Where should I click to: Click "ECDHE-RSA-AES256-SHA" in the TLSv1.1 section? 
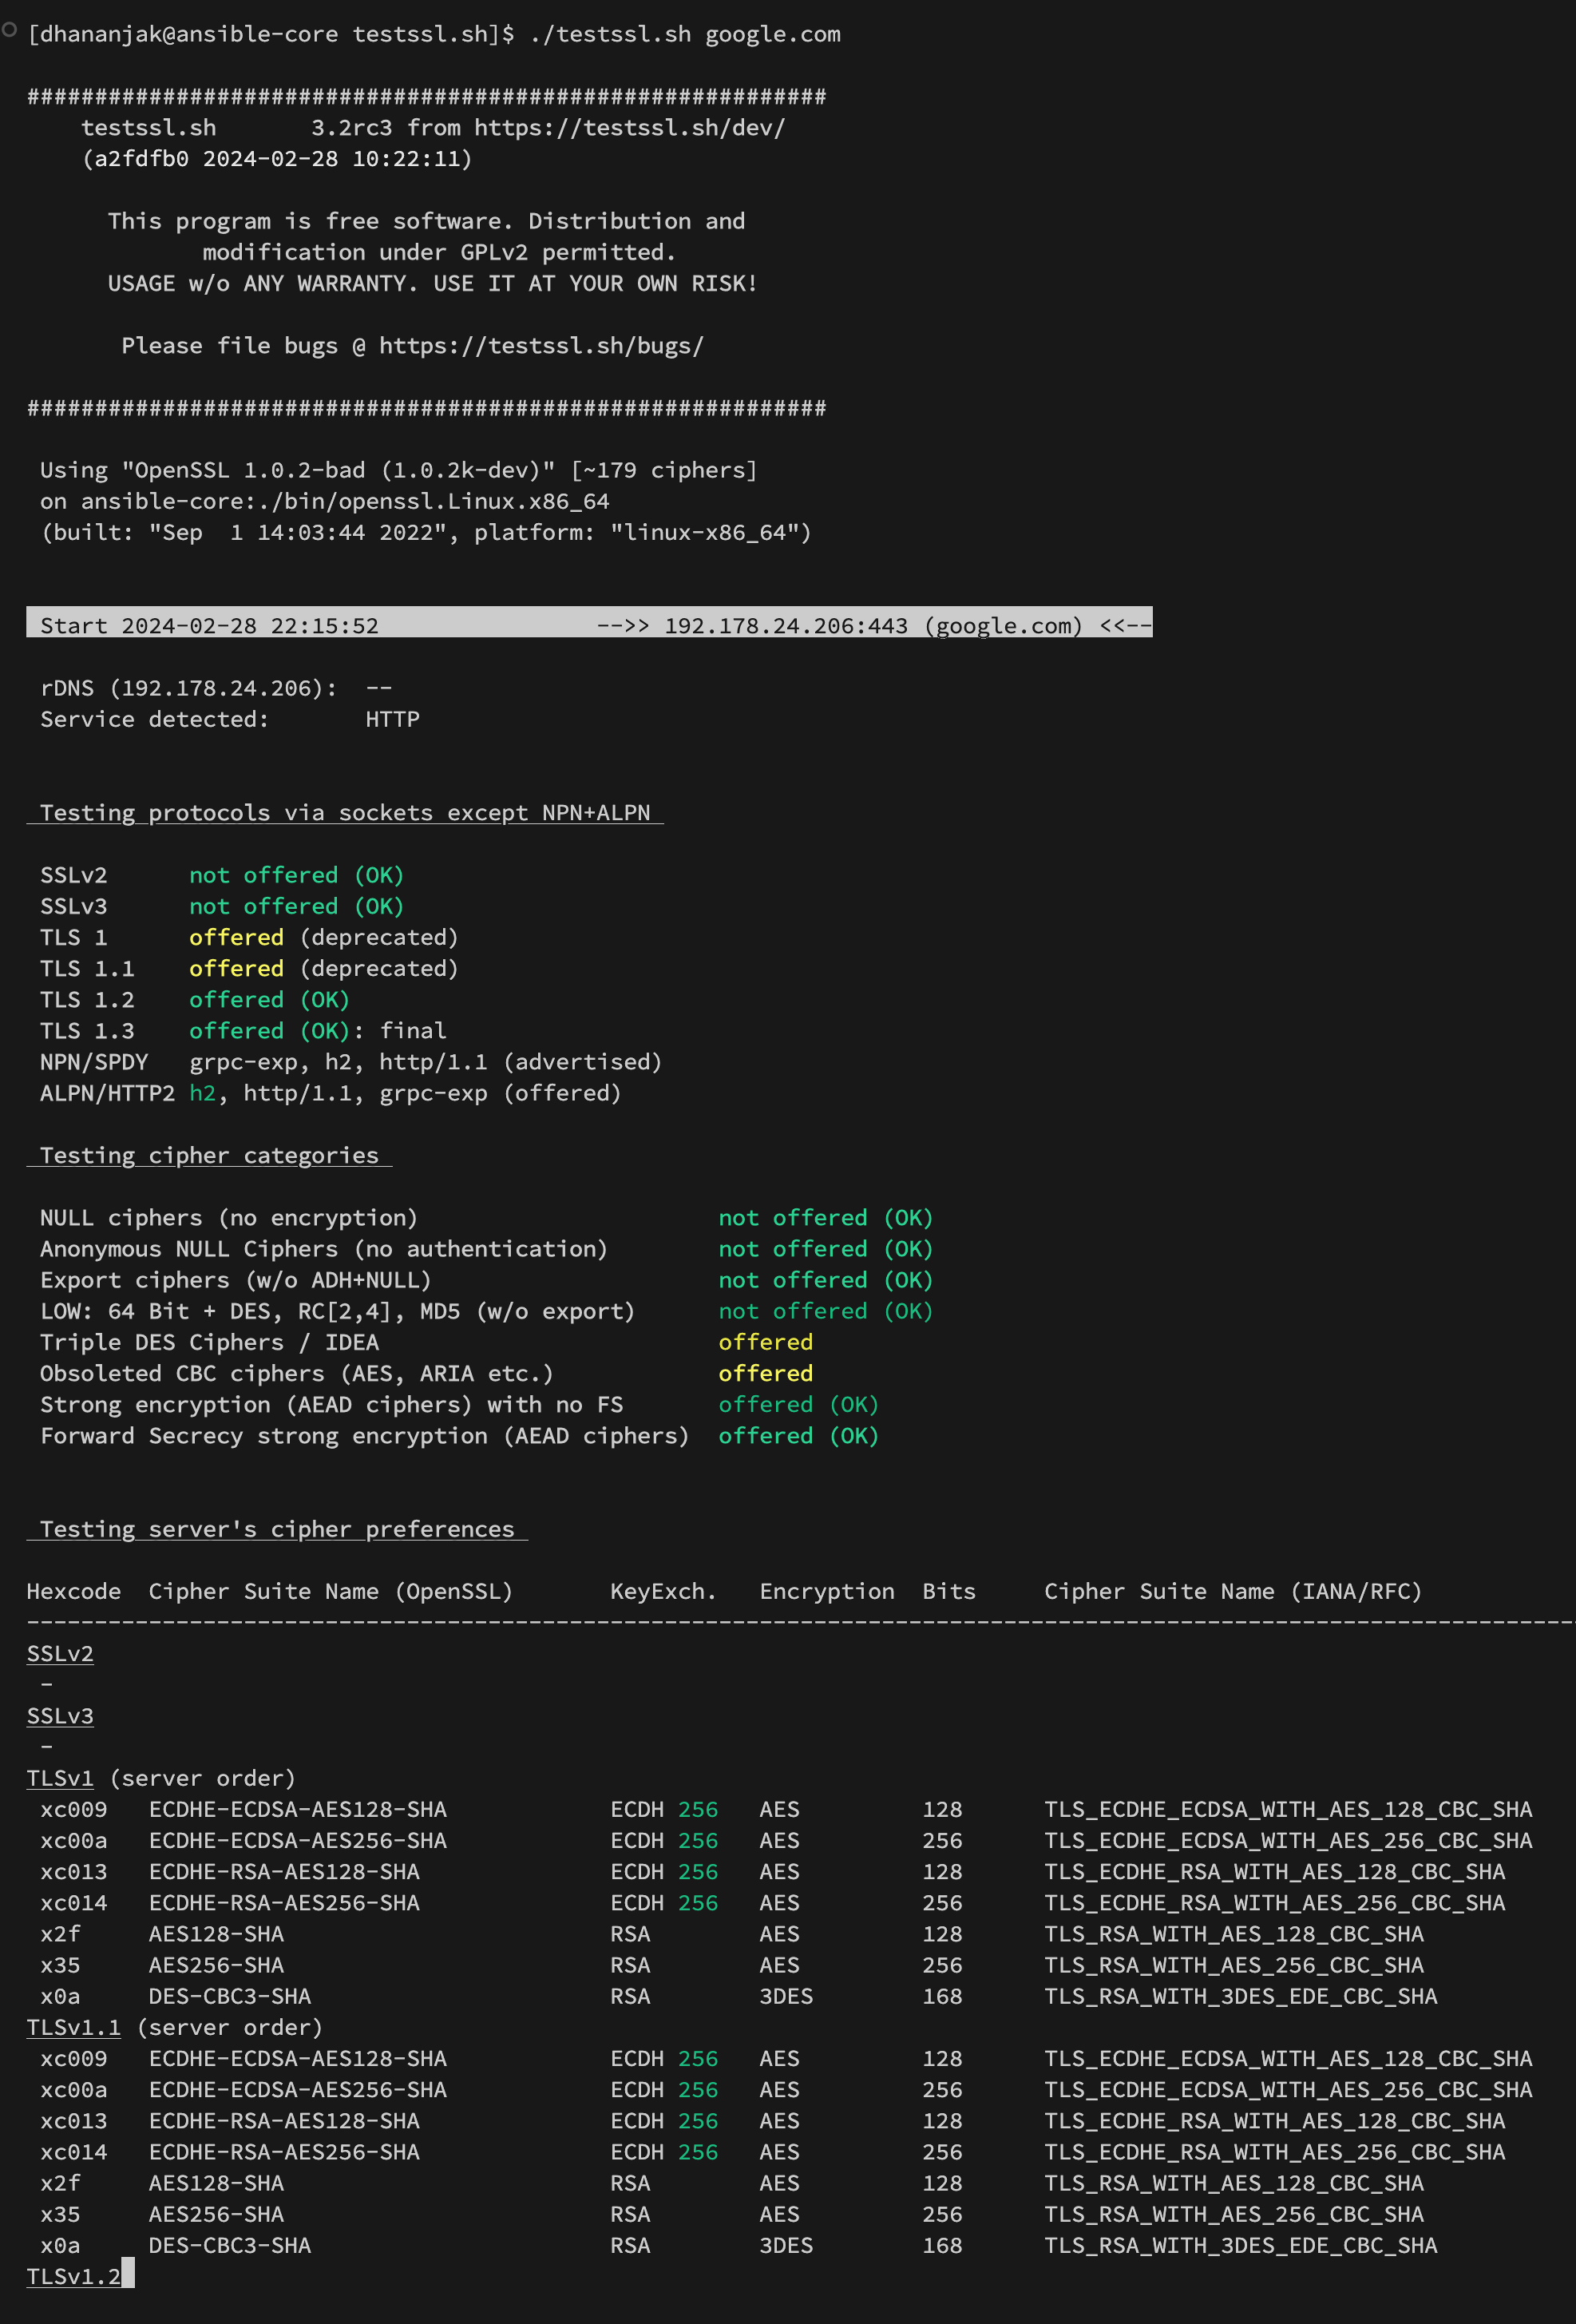[x=284, y=2152]
